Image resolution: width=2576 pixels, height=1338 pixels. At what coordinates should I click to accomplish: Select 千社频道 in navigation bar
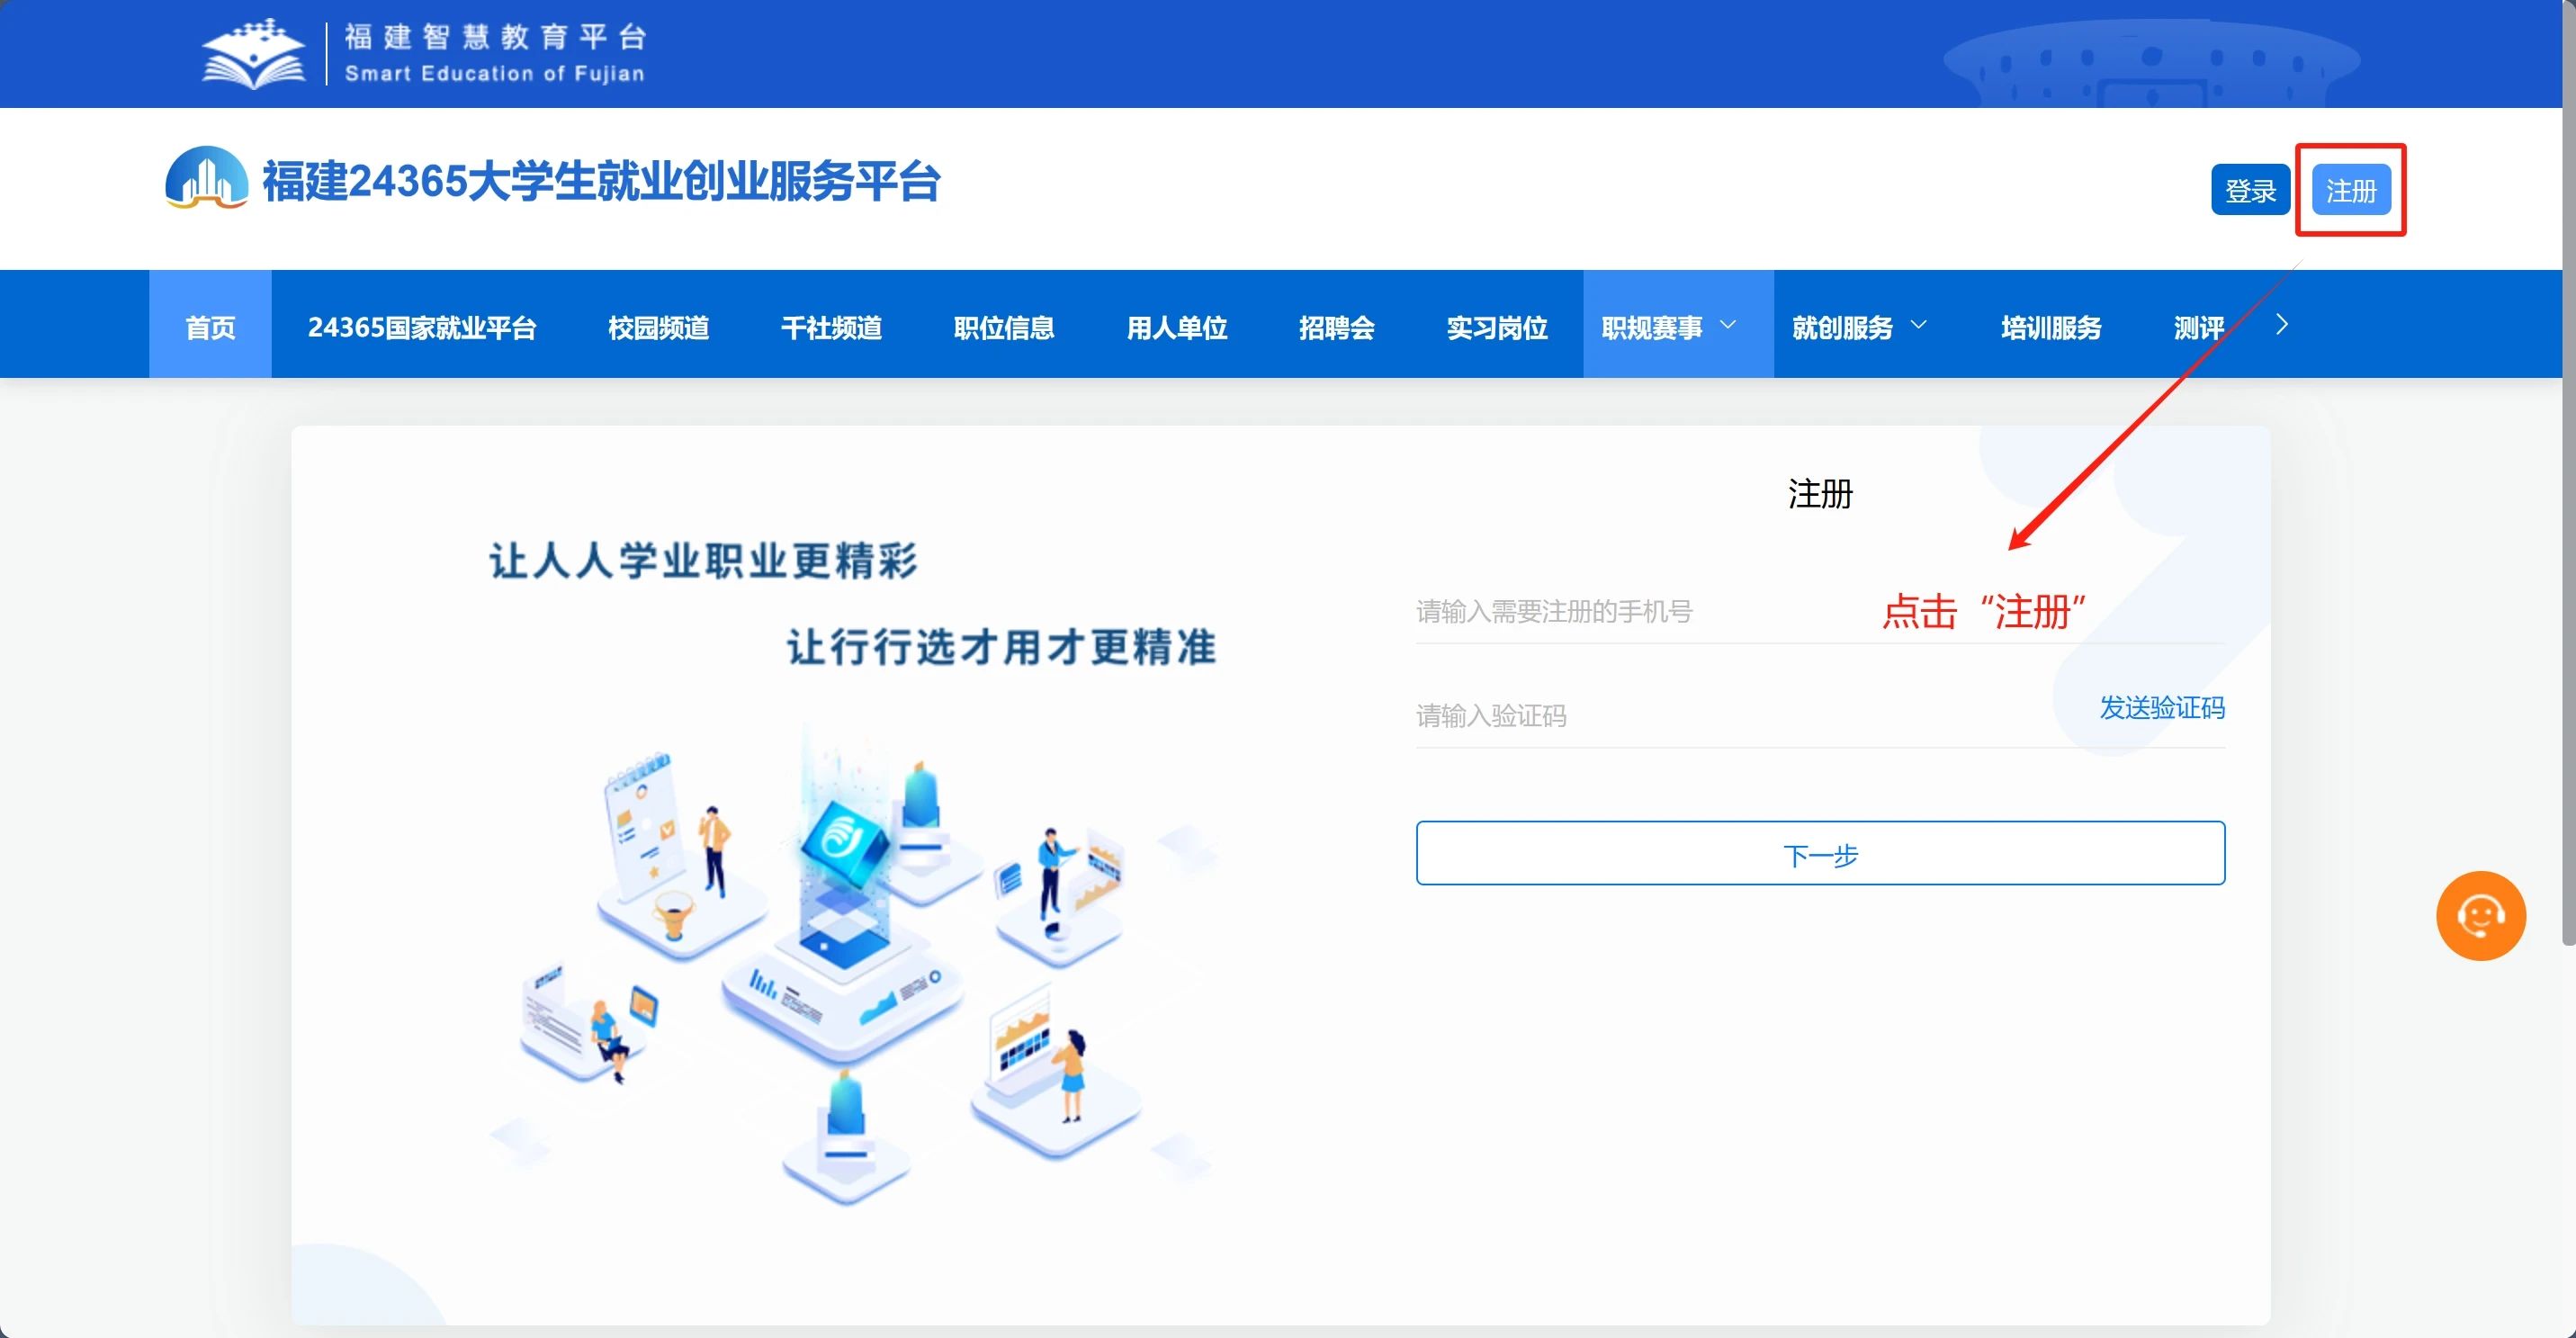click(x=831, y=327)
